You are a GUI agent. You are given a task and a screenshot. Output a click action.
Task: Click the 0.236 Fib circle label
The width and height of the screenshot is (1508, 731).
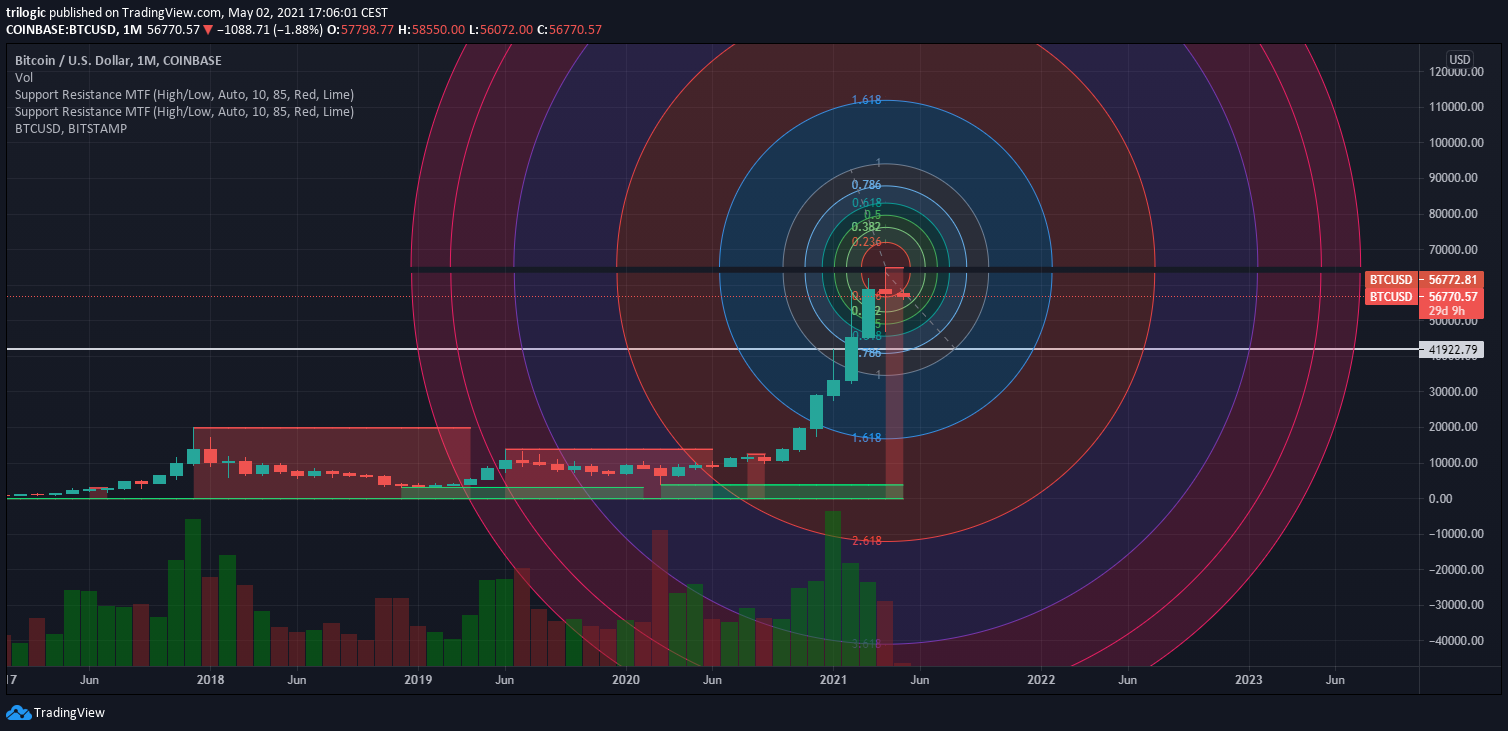pyautogui.click(x=866, y=242)
